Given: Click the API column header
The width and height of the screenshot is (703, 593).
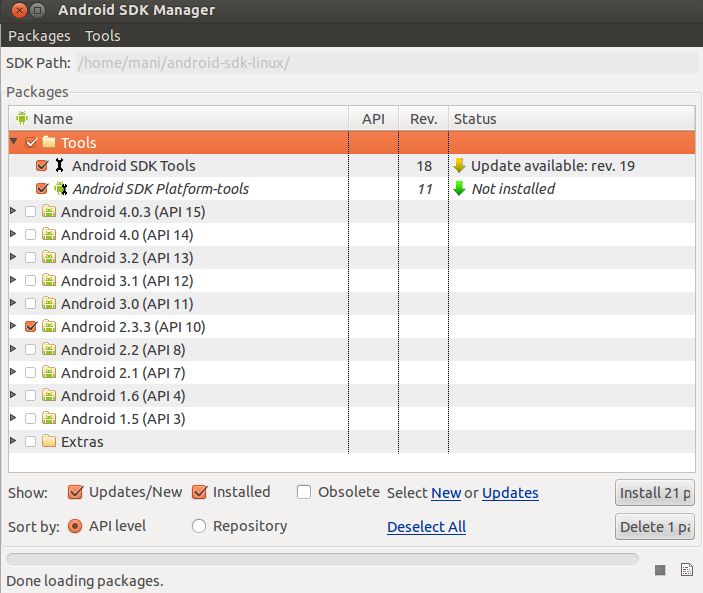Looking at the screenshot, I should [x=373, y=118].
